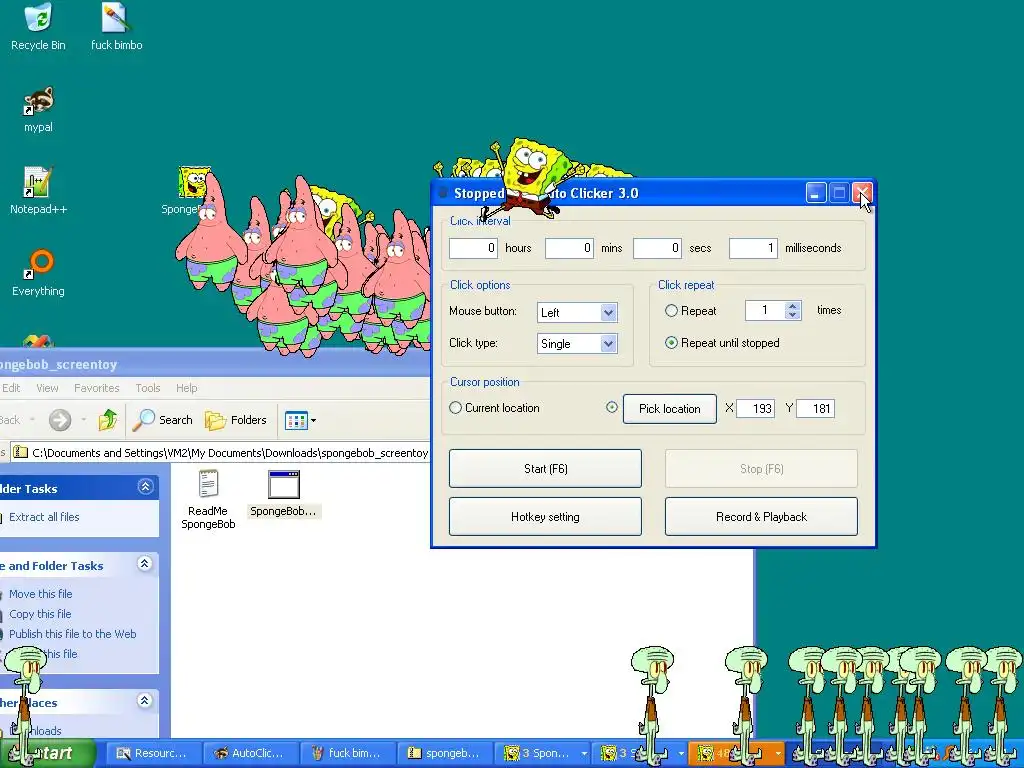
Task: Click the Up folder icon in Explorer toolbar
Action: pyautogui.click(x=108, y=420)
